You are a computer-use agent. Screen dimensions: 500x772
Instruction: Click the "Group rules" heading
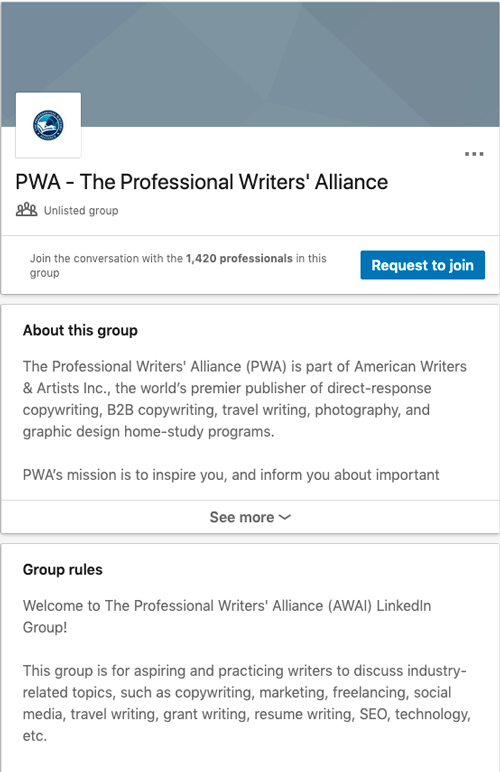coord(62,570)
